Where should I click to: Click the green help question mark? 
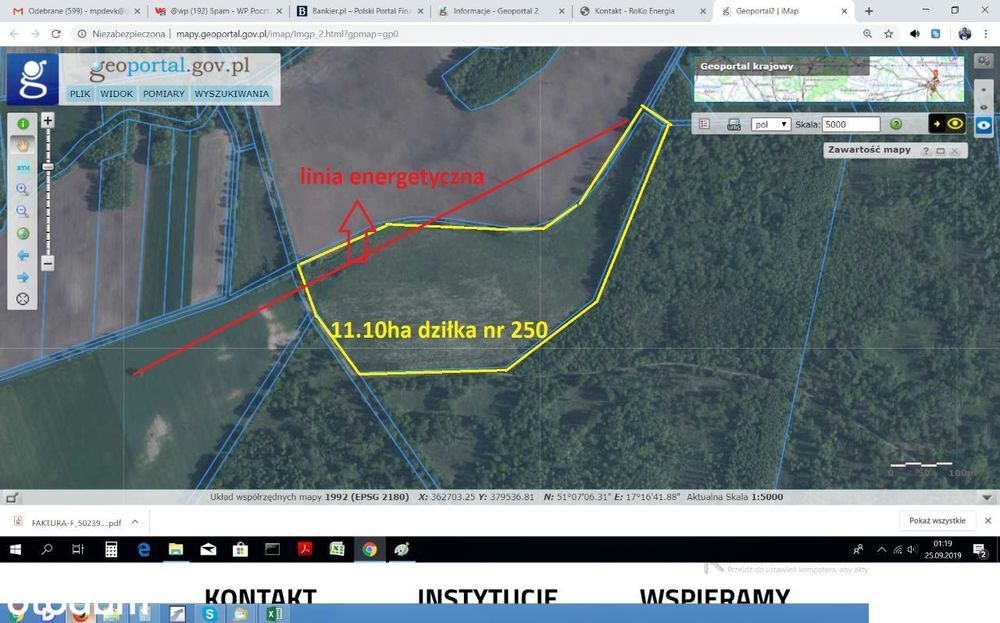pyautogui.click(x=896, y=124)
